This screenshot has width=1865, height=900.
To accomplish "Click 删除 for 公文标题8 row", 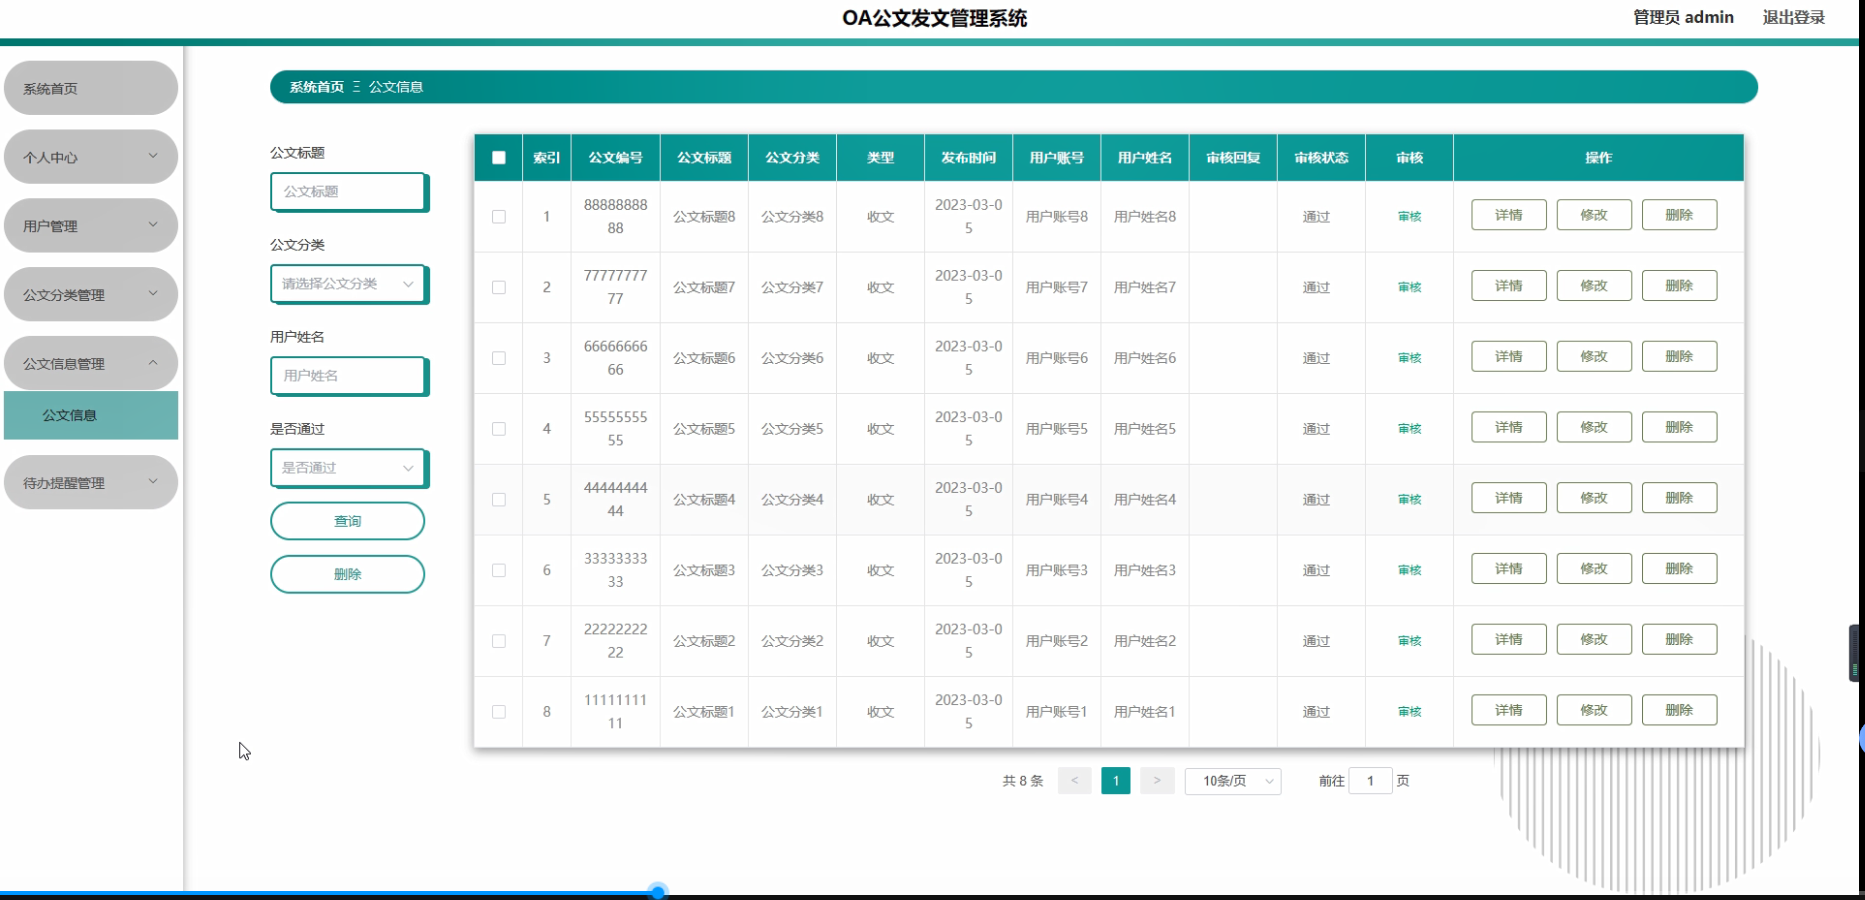I will [x=1680, y=215].
